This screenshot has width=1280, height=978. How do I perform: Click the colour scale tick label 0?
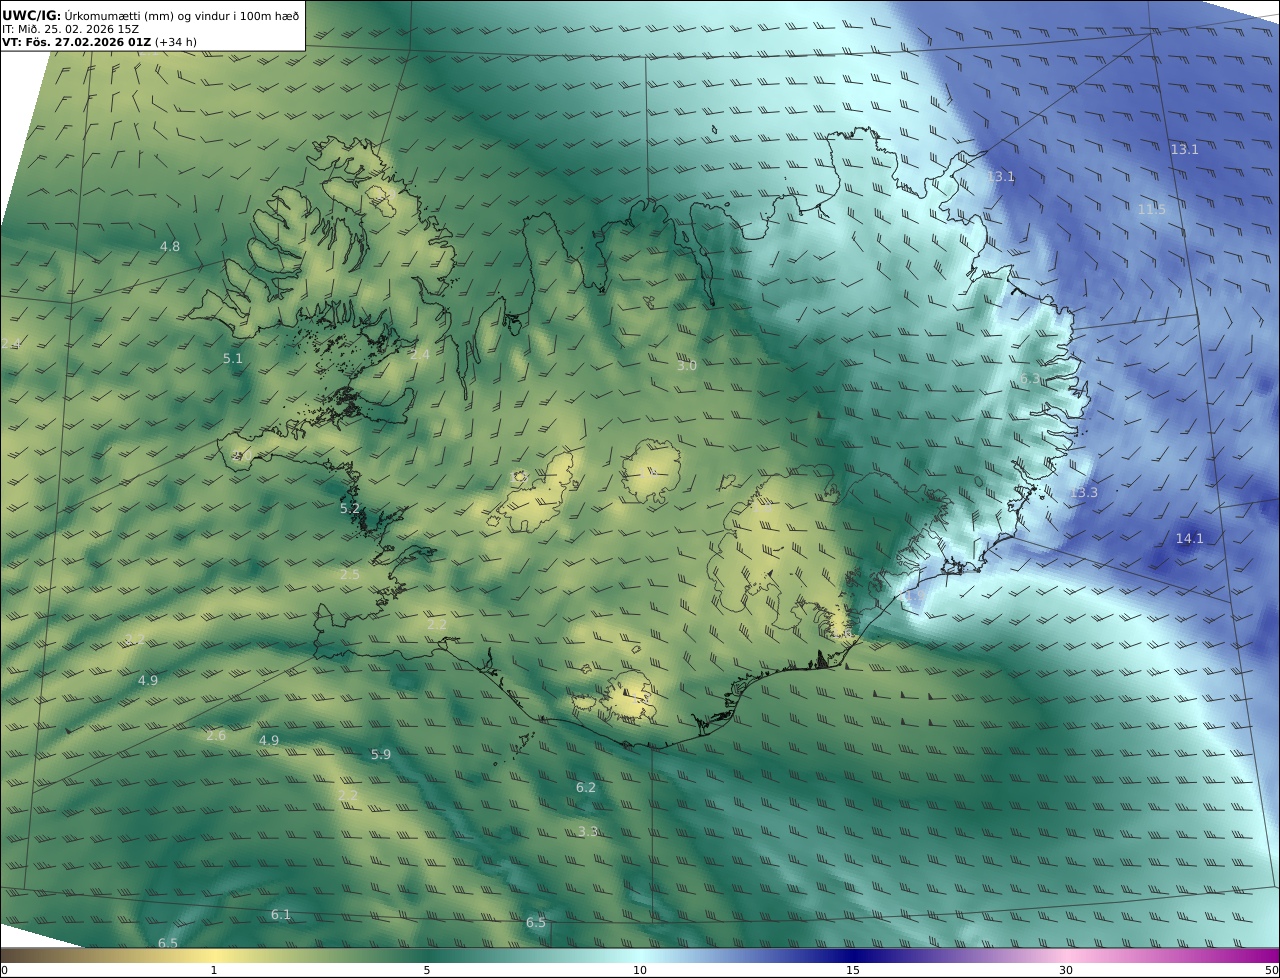click(4, 970)
